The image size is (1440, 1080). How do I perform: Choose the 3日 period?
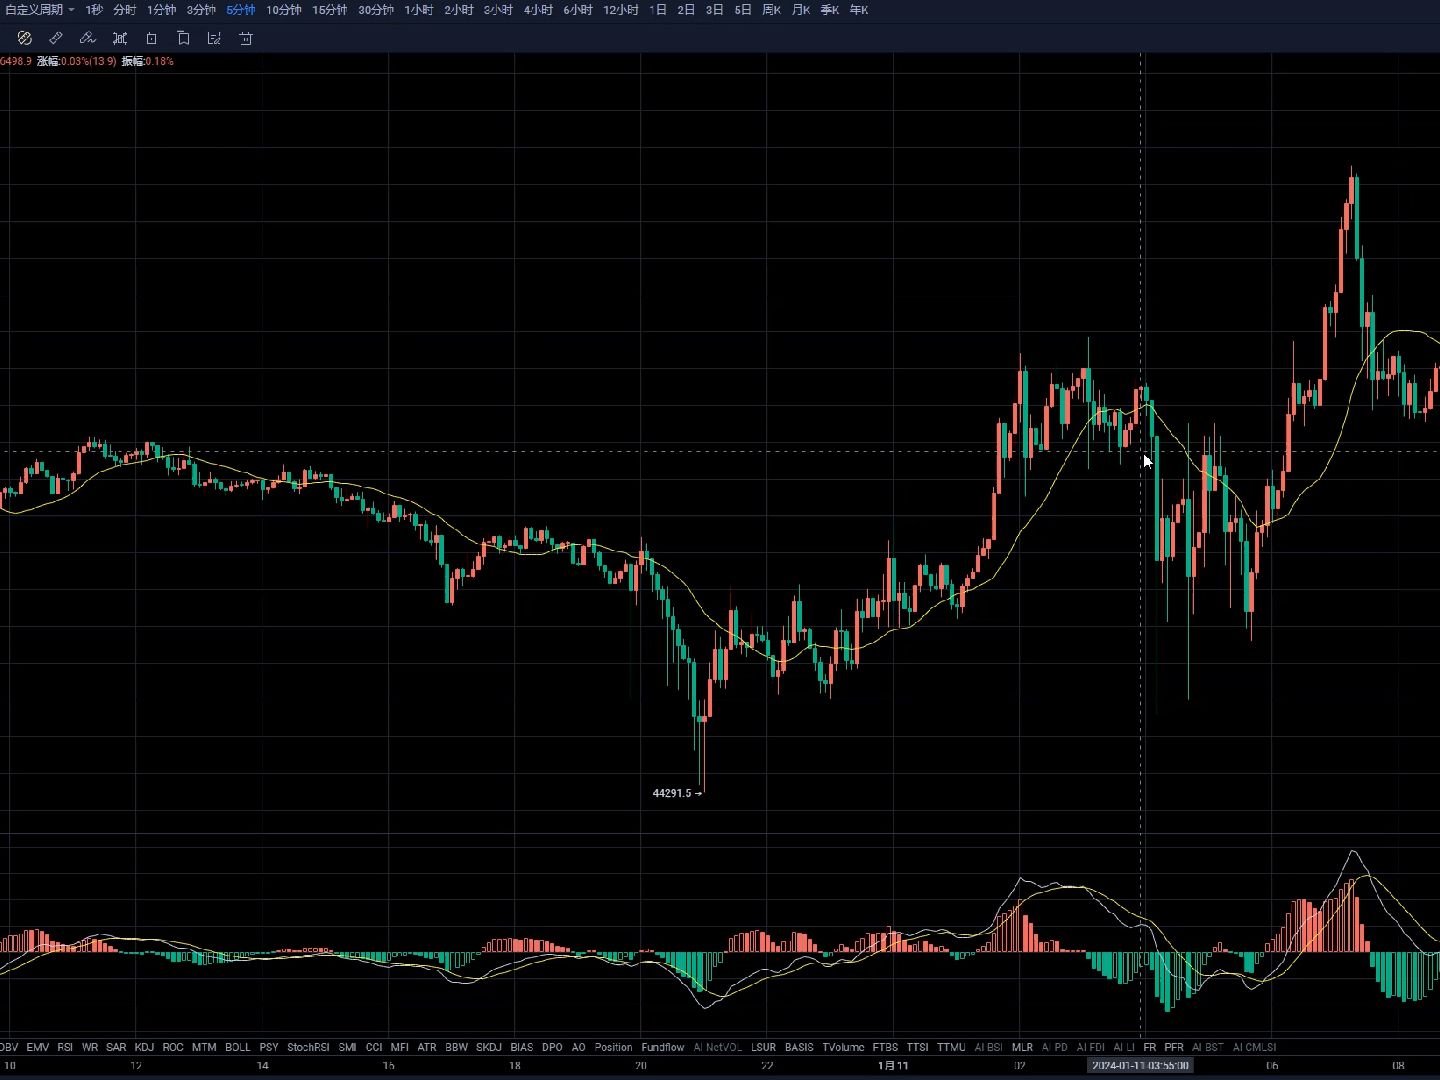(x=715, y=10)
